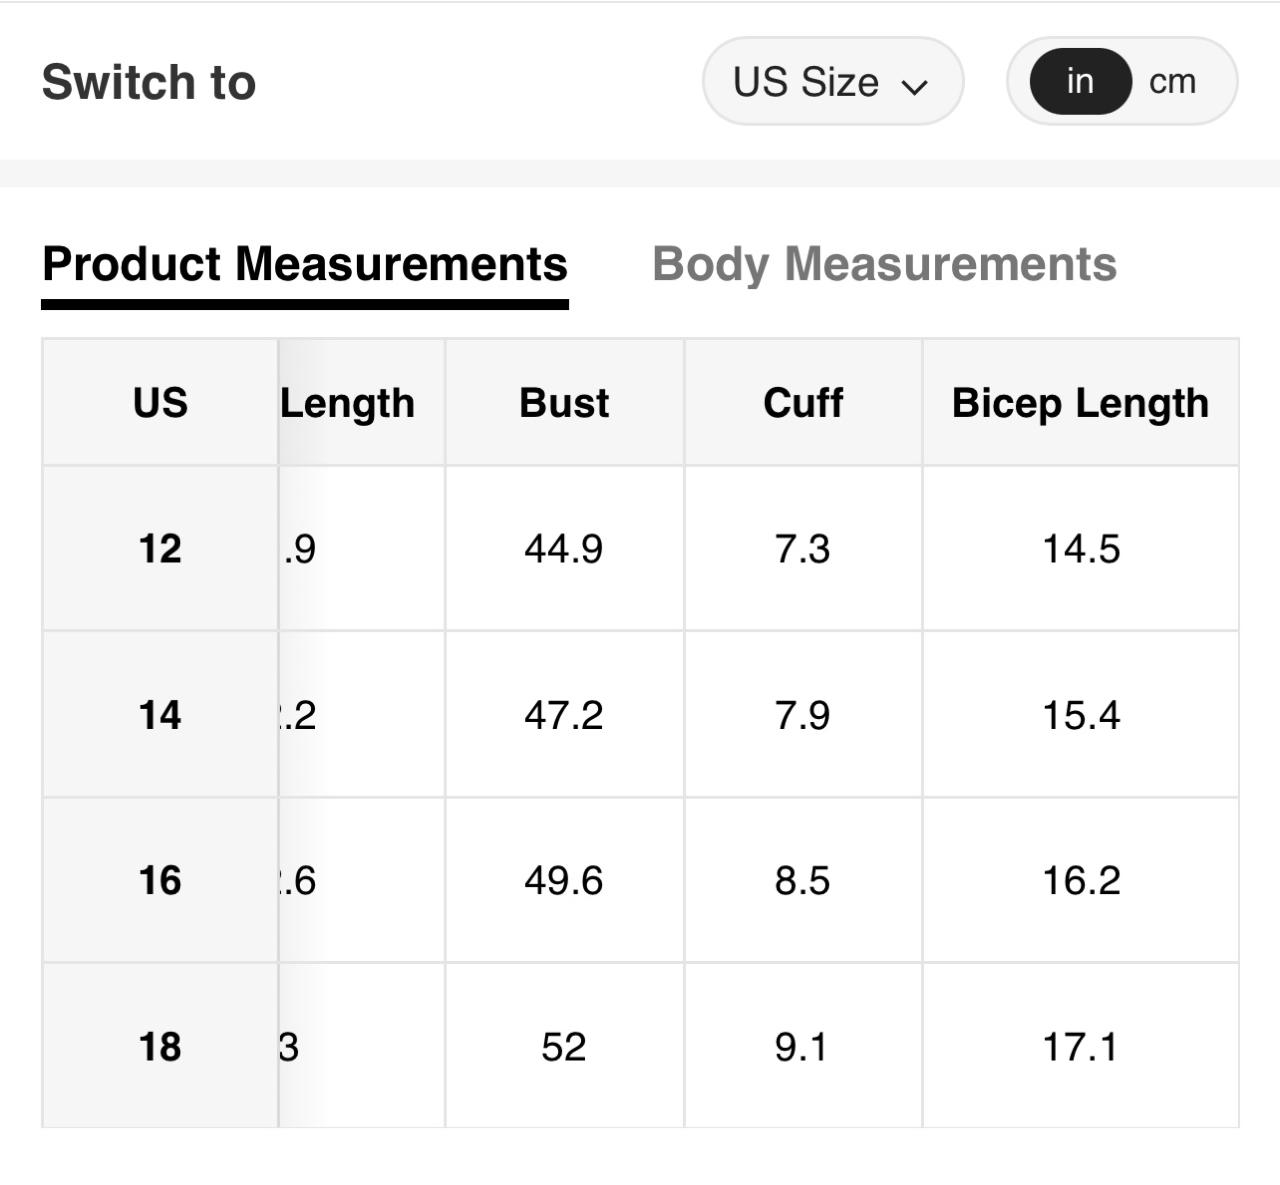
Task: Click the 52 bust value
Action: point(564,1047)
